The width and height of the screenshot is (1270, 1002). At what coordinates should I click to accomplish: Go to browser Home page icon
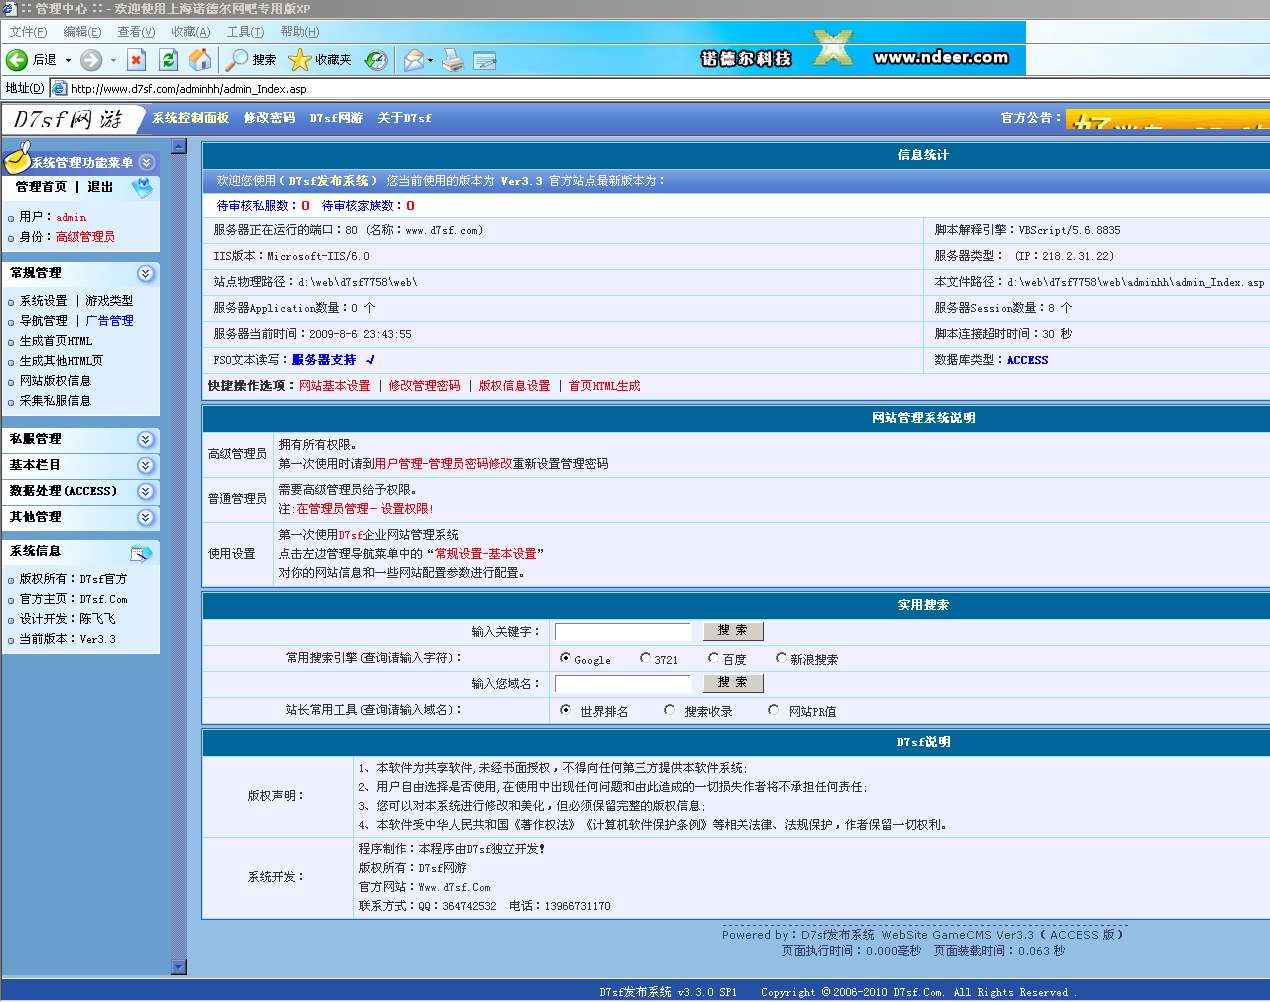pos(200,60)
